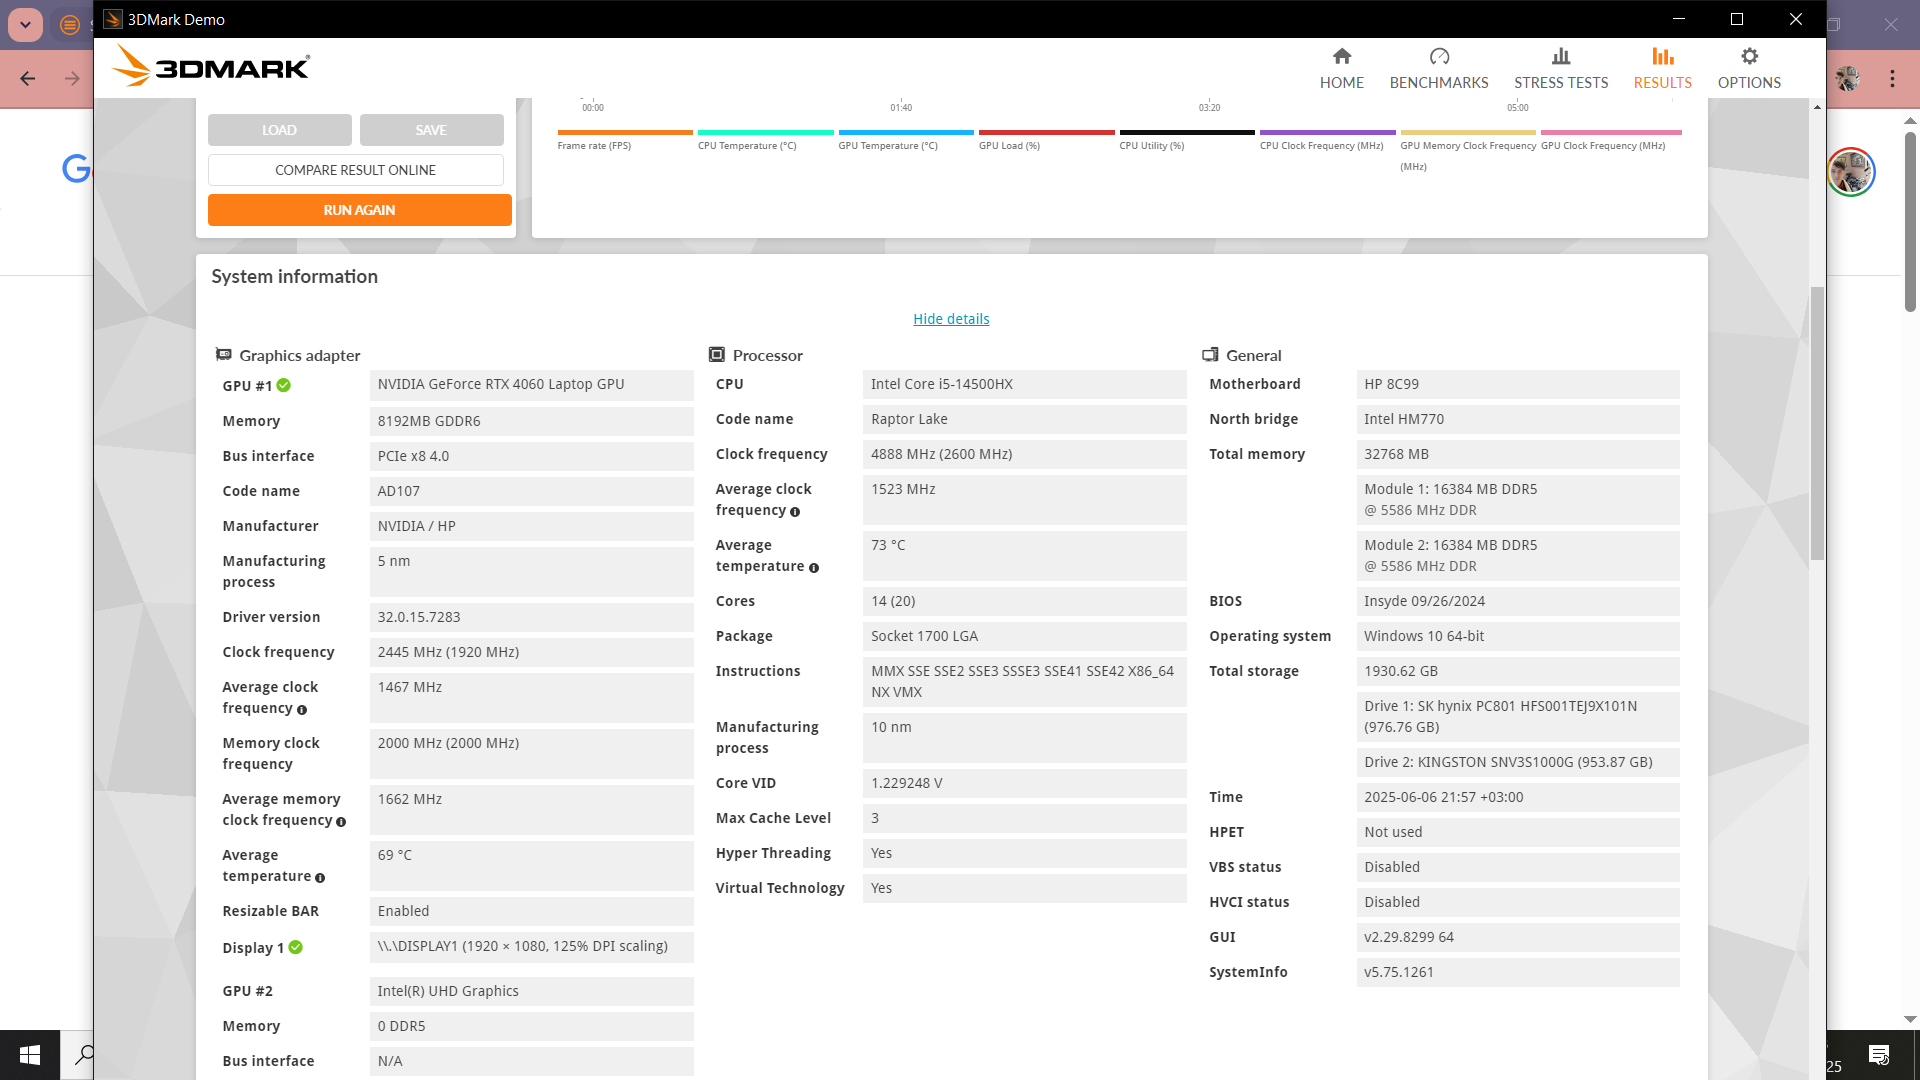1920x1080 pixels.
Task: Open the HOME tab house icon
Action: pyautogui.click(x=1341, y=57)
